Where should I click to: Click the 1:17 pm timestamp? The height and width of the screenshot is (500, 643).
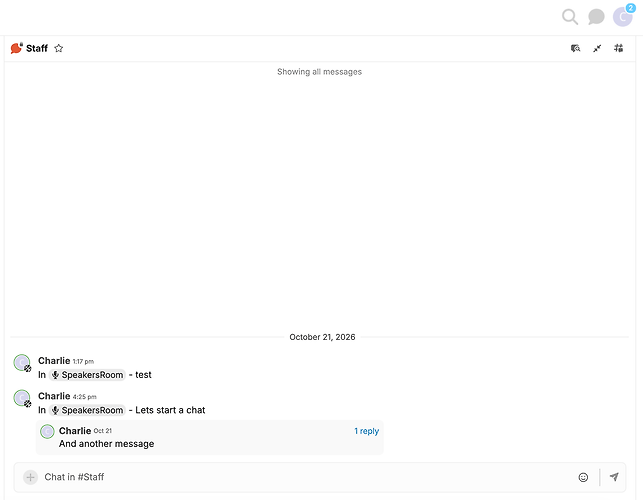[x=83, y=362]
